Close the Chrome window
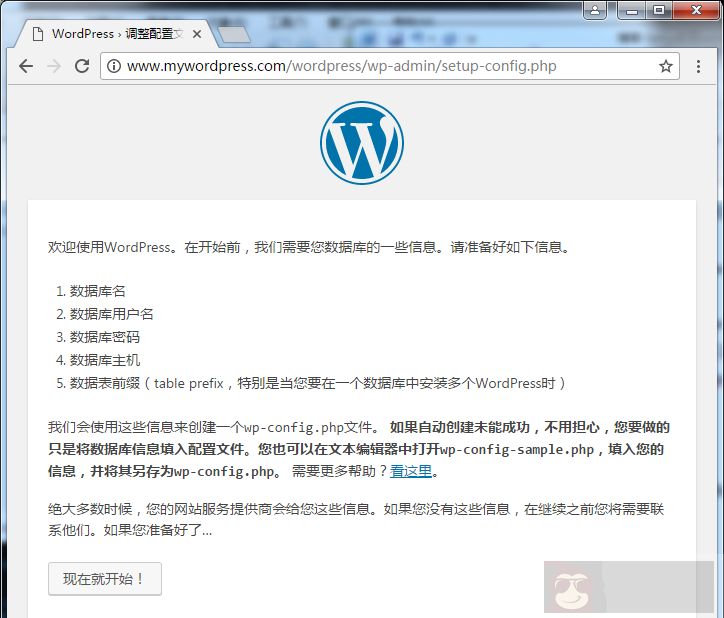The width and height of the screenshot is (724, 618). [696, 10]
